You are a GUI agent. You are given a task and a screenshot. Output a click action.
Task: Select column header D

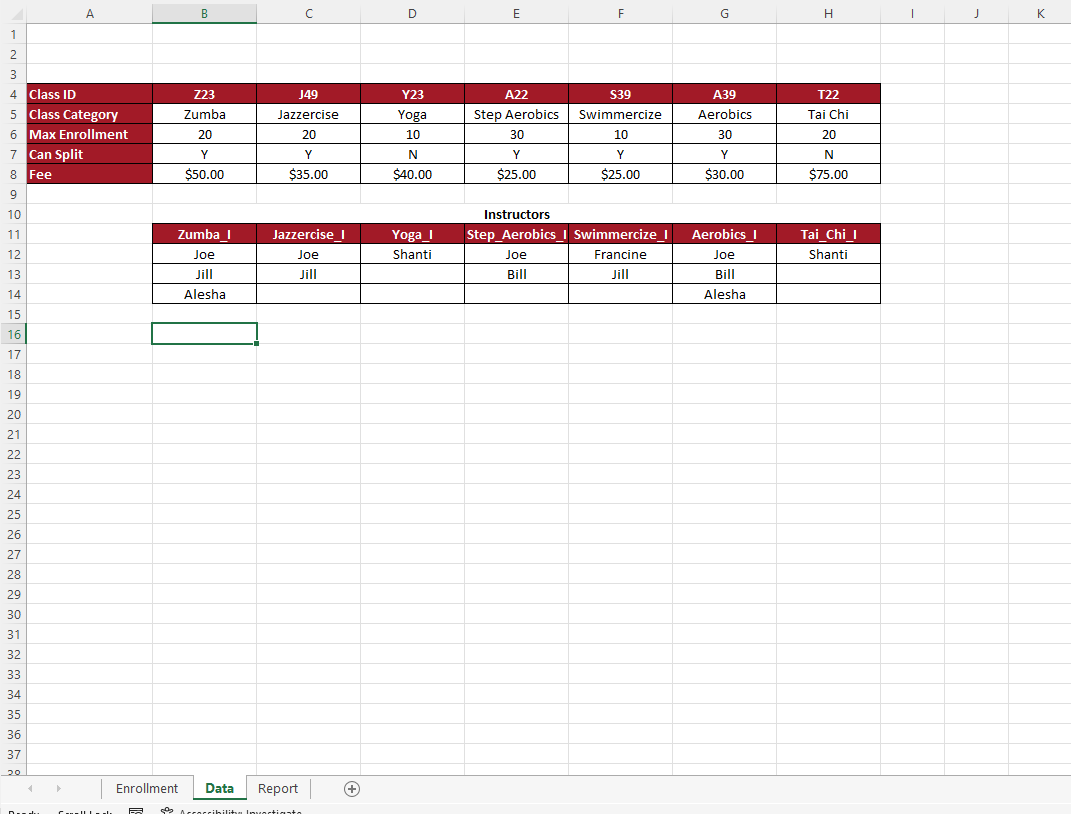[x=412, y=13]
